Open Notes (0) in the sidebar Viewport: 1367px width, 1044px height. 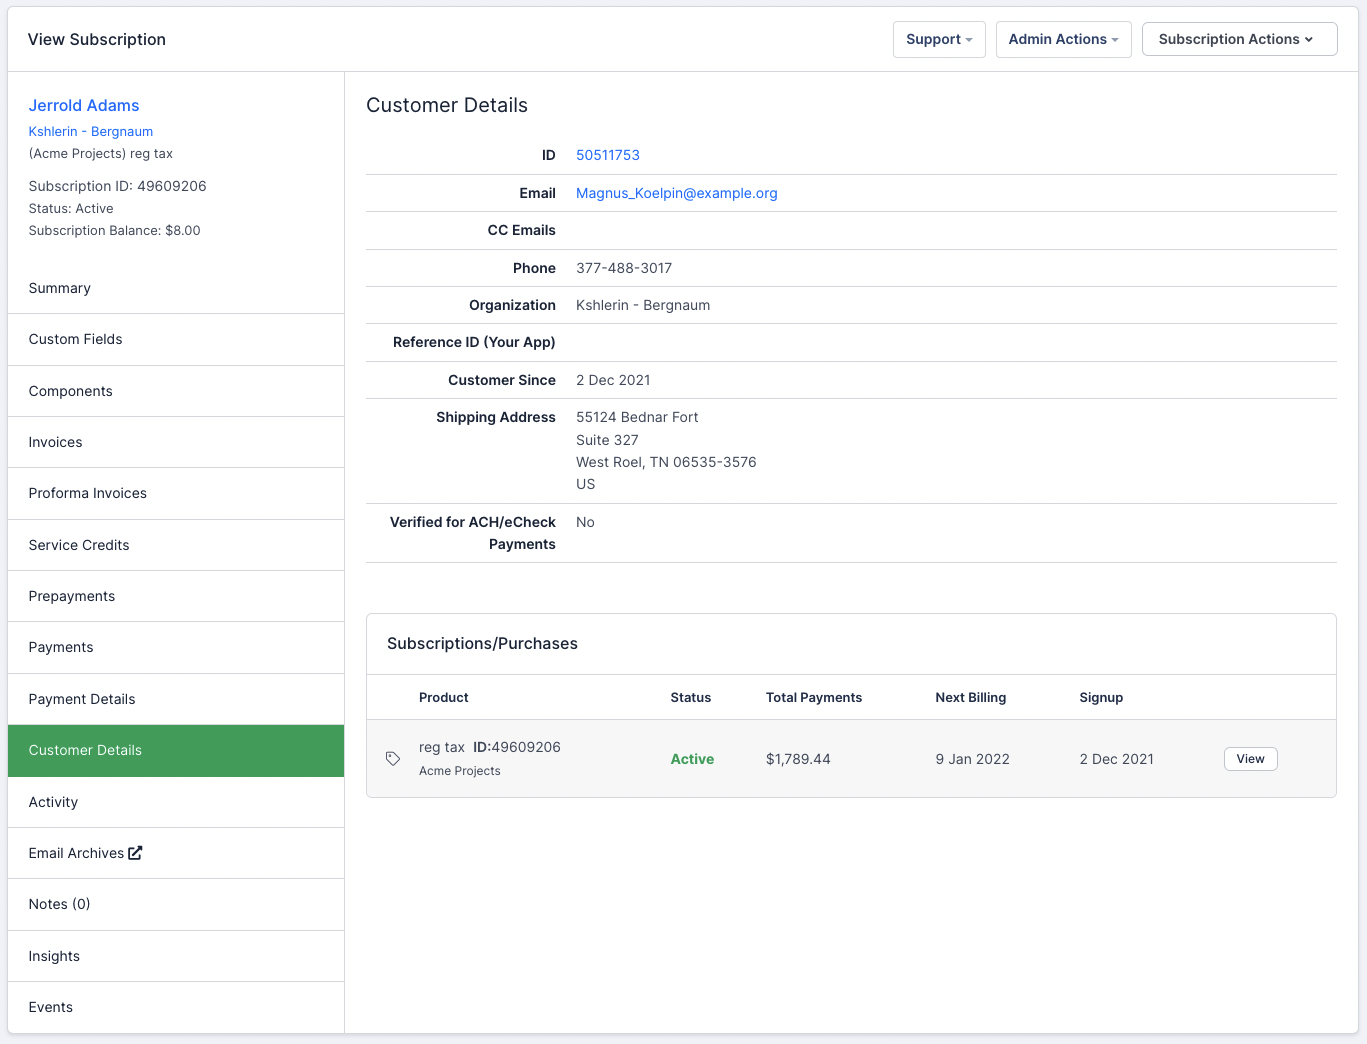(x=60, y=904)
